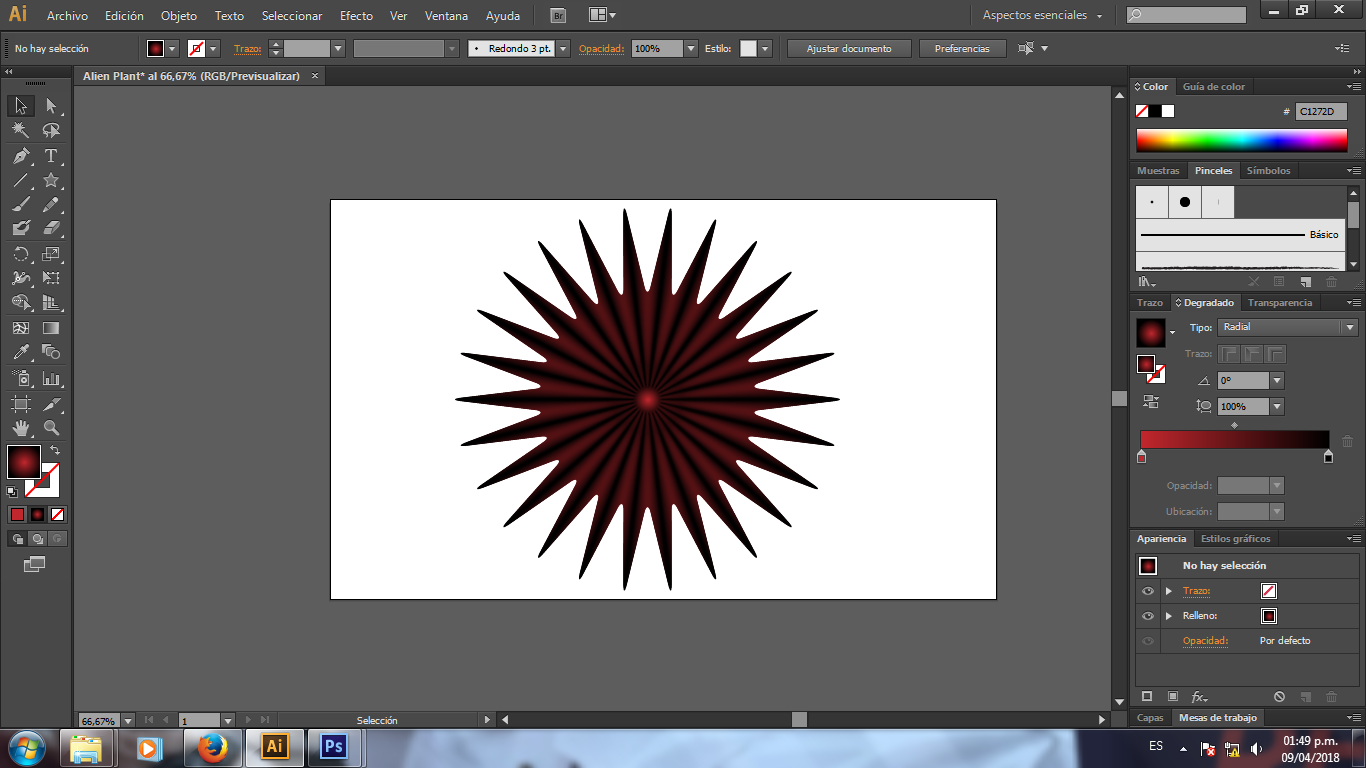The width and height of the screenshot is (1366, 768).
Task: Click the Opacidad link in Apariencia panel
Action: pos(1205,641)
